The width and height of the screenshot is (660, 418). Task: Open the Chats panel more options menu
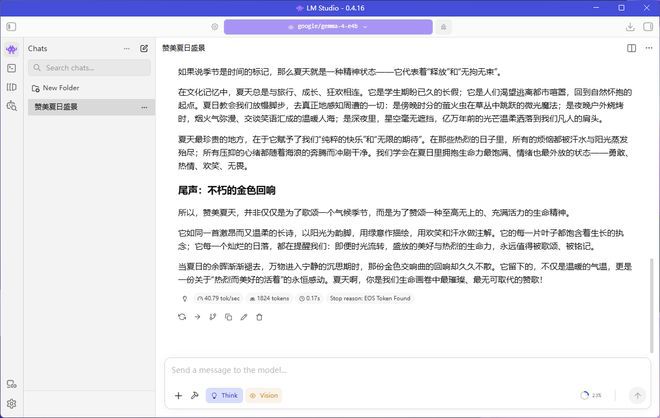tap(127, 49)
